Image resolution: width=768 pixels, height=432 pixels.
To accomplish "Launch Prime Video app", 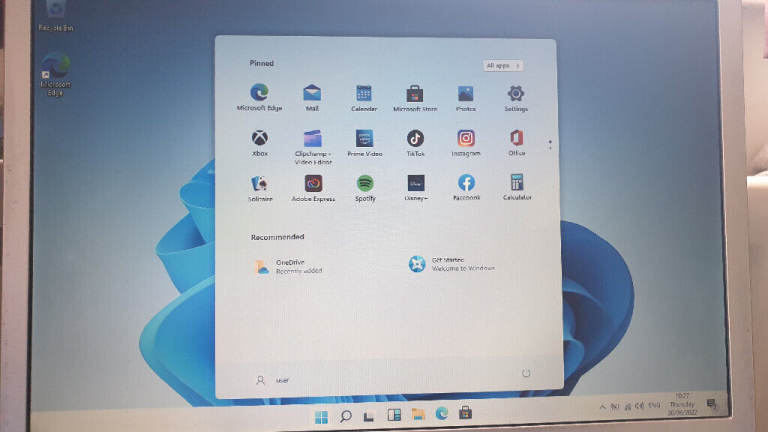I will (x=364, y=138).
